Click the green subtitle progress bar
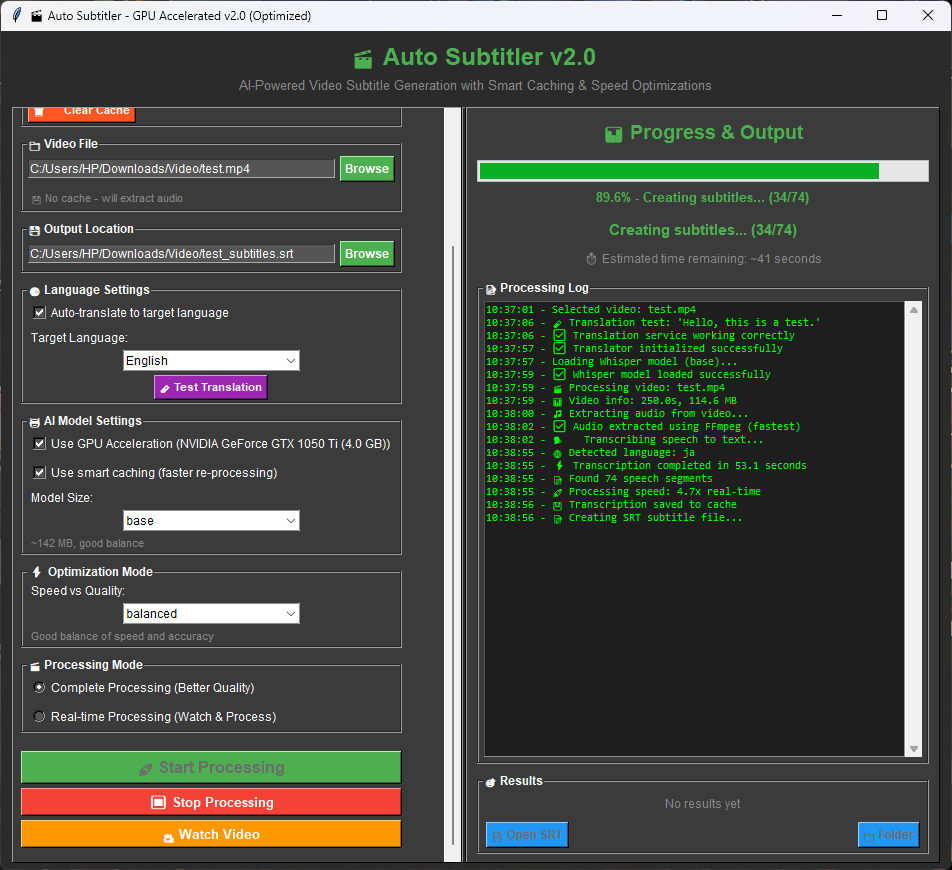Viewport: 952px width, 870px height. pos(703,171)
